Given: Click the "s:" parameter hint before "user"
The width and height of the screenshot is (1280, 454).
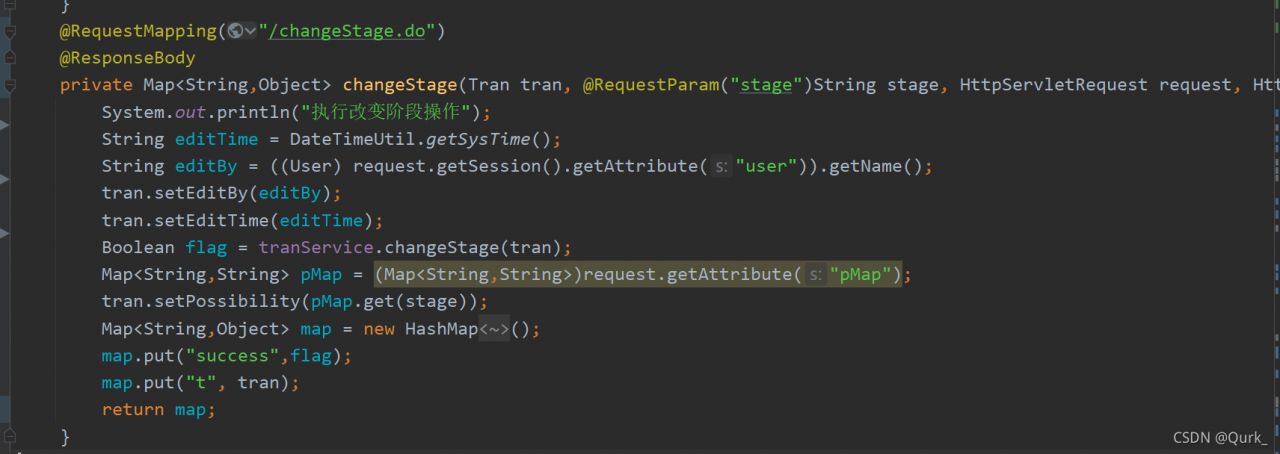Looking at the screenshot, I should pyautogui.click(x=720, y=166).
